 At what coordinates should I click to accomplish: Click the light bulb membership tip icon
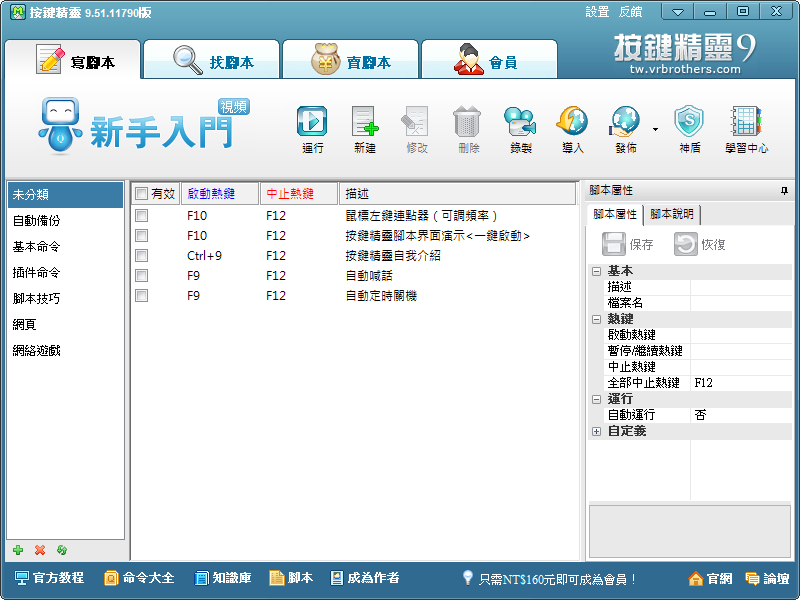click(467, 578)
